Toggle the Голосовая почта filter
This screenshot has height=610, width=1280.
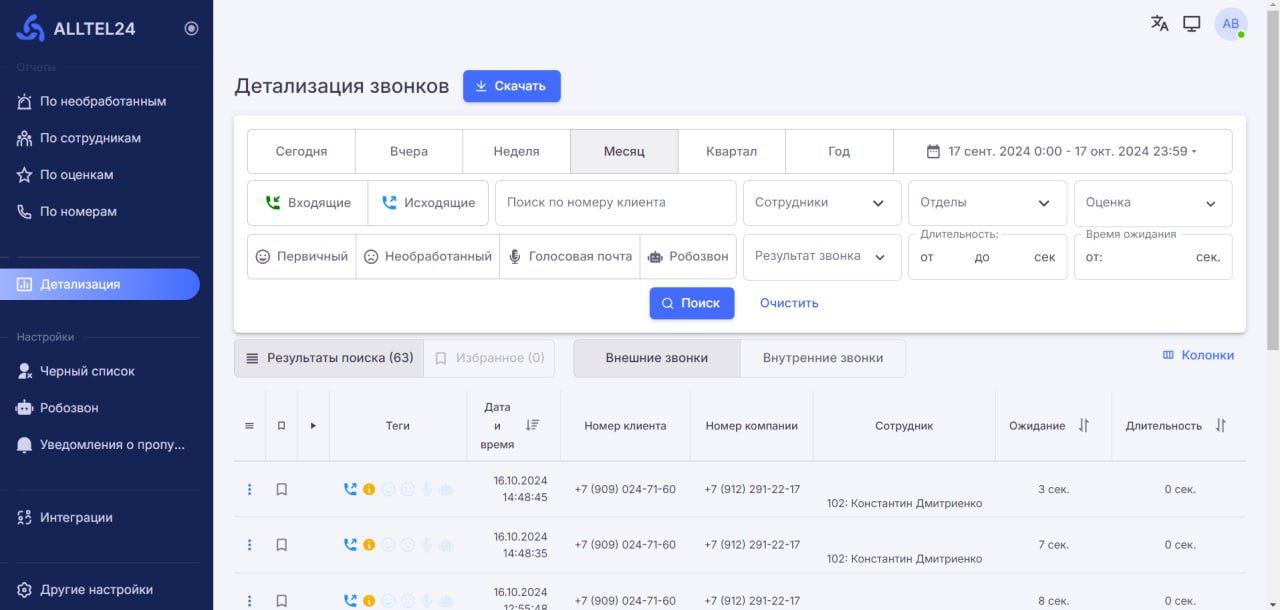tap(570, 257)
